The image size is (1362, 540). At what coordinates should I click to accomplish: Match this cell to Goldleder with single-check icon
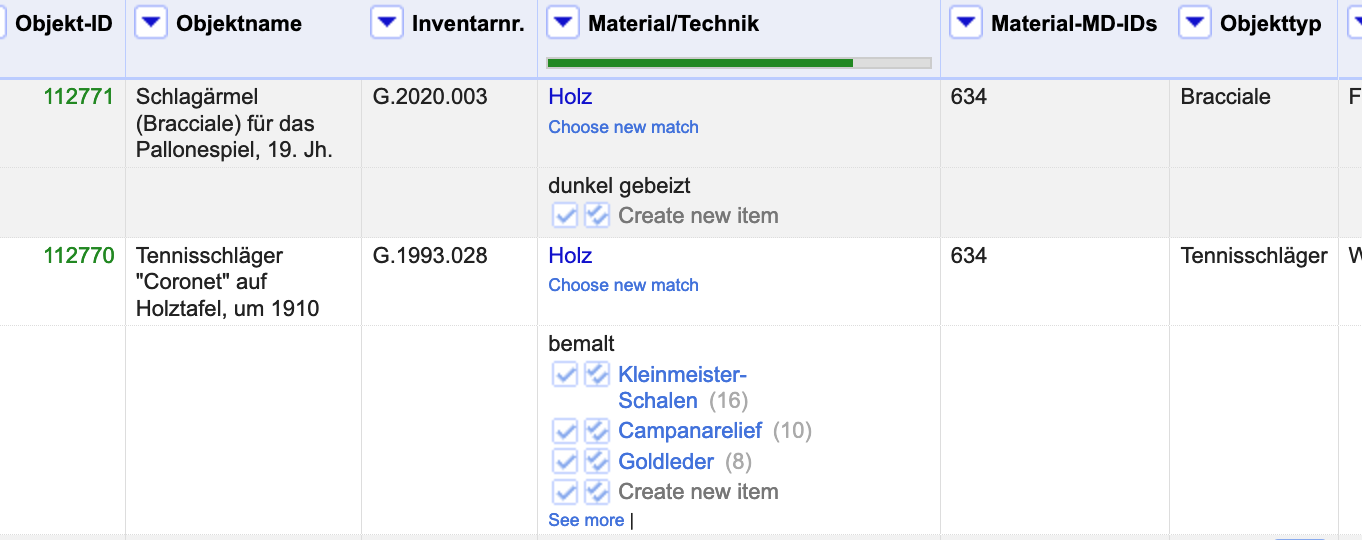565,462
